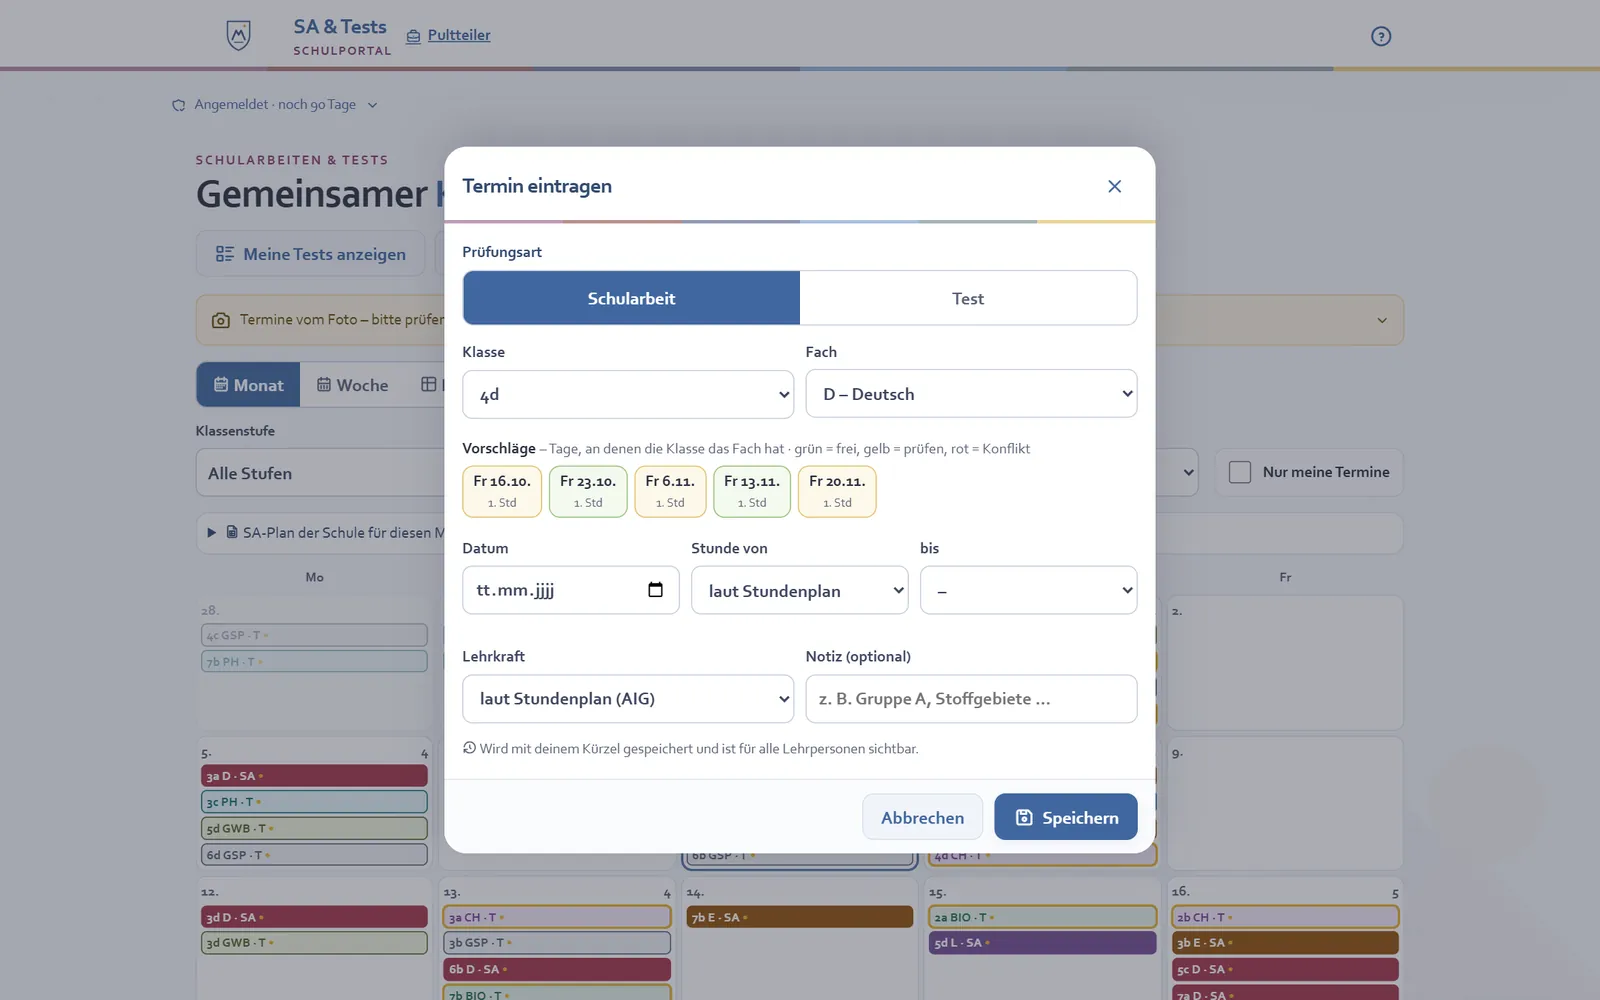Open the Fach dropdown showing D – Deutsch
1600x1000 pixels.
(971, 394)
